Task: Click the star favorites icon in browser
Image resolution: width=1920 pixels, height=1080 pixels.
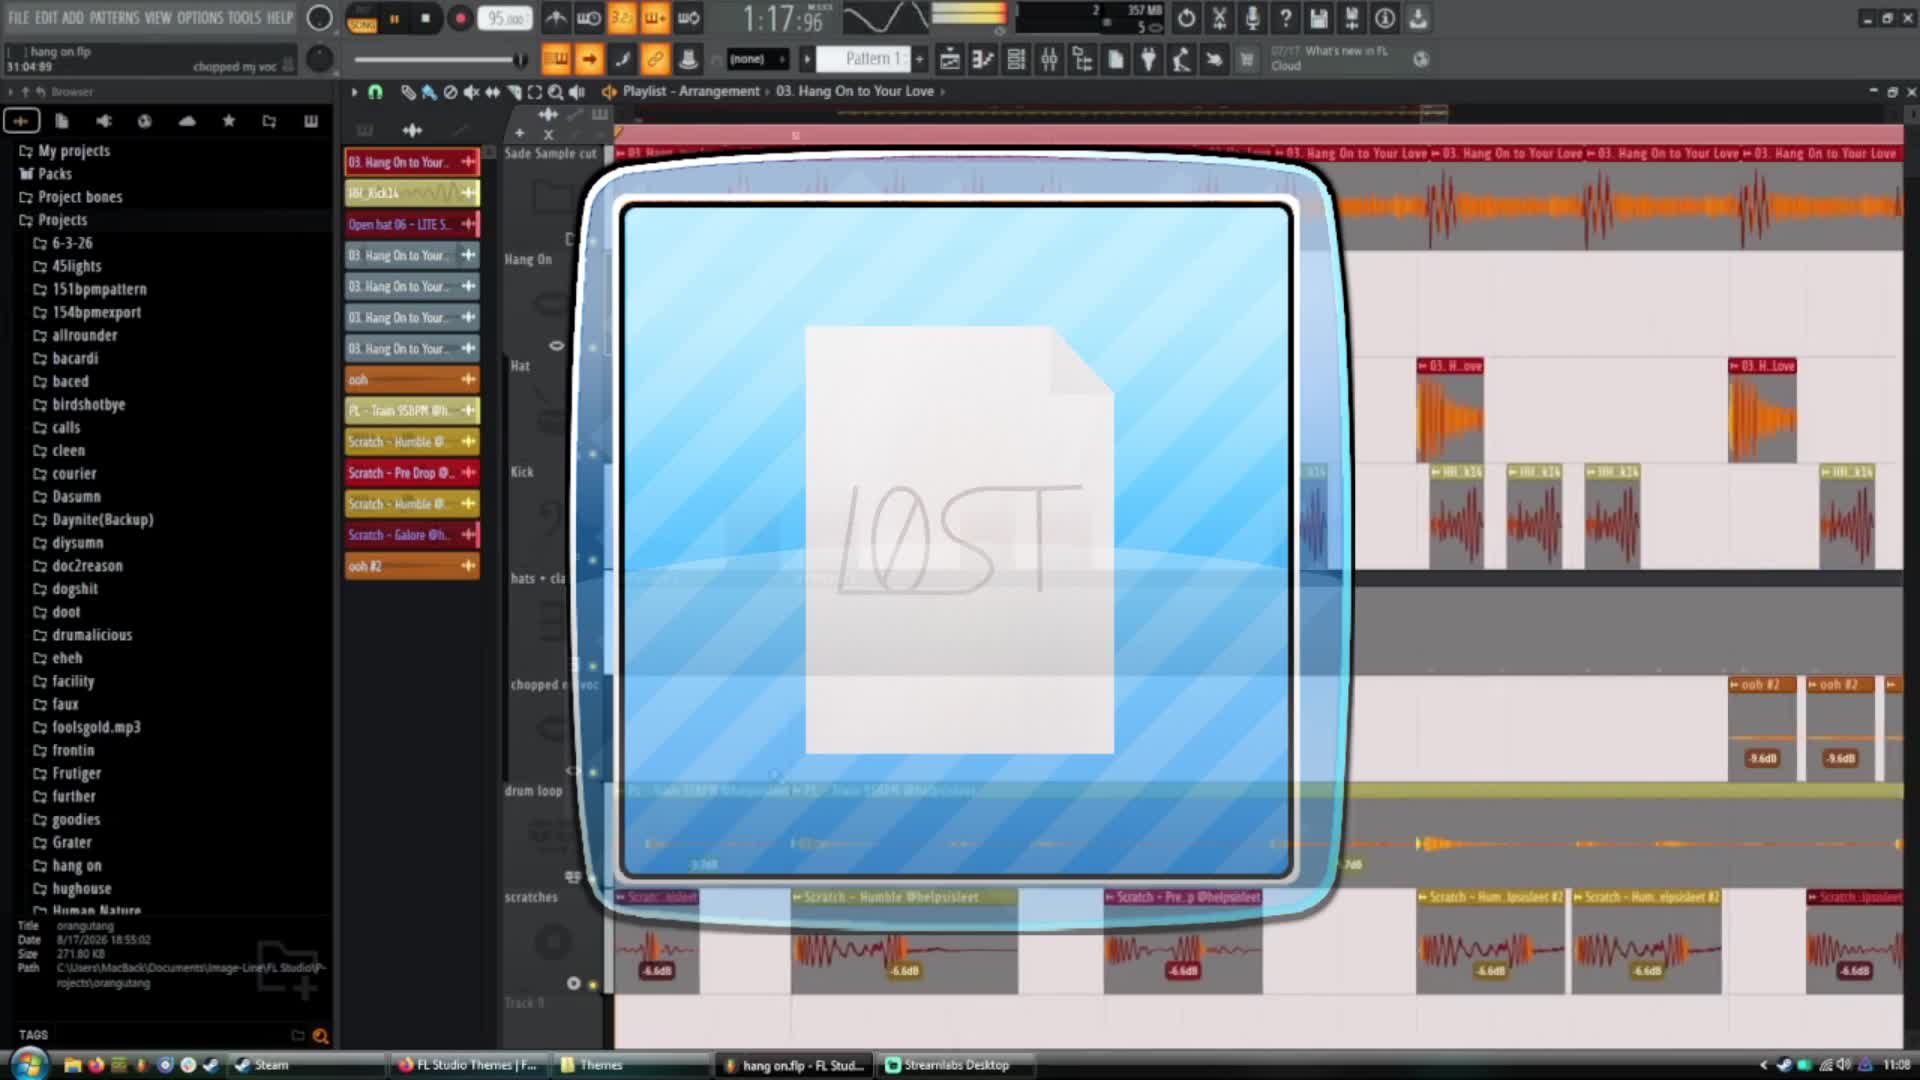Action: tap(228, 121)
